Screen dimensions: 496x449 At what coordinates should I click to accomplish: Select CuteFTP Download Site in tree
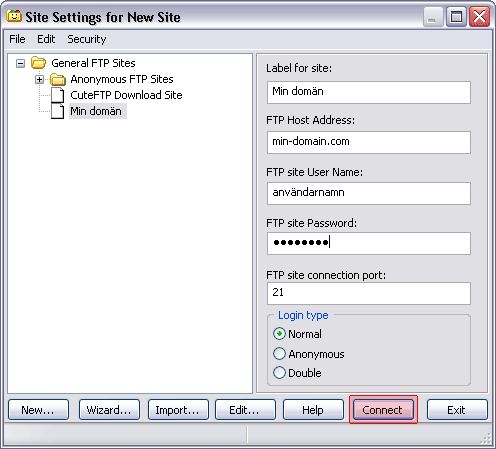pyautogui.click(x=126, y=95)
